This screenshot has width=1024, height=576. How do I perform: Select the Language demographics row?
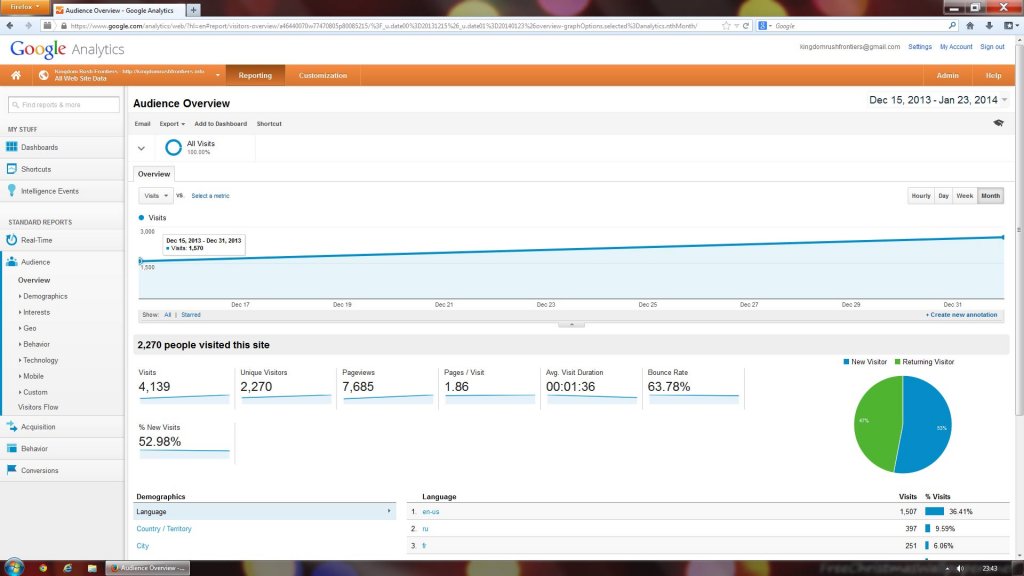point(264,512)
